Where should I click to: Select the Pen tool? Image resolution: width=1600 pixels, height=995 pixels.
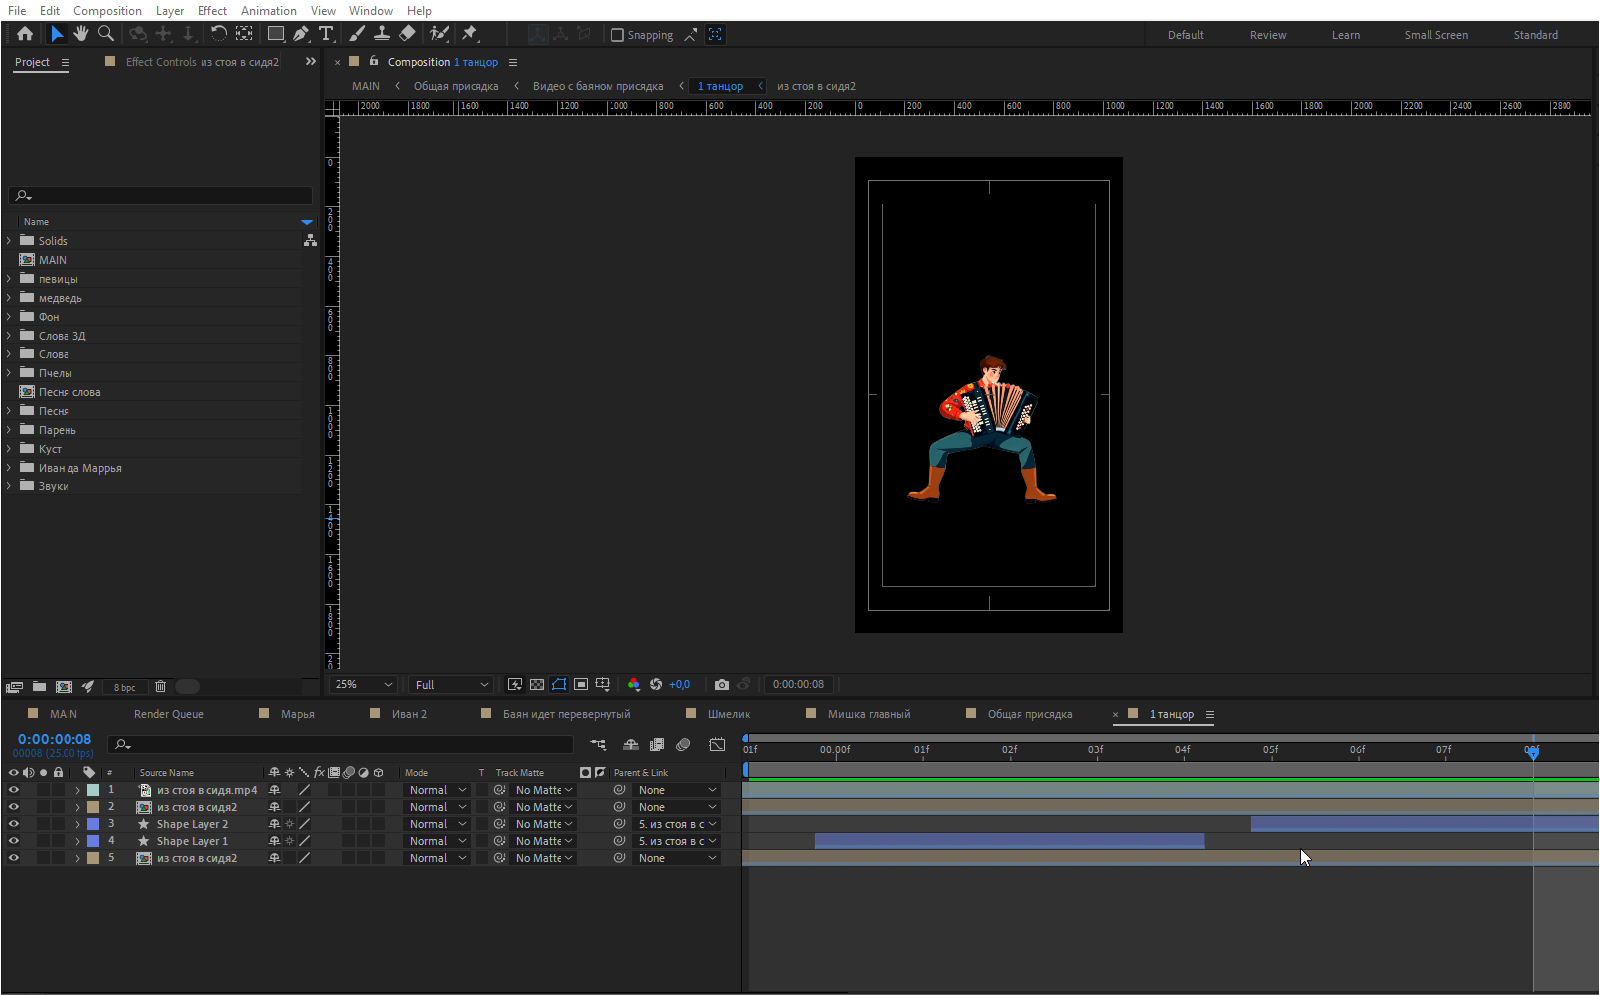pyautogui.click(x=301, y=34)
